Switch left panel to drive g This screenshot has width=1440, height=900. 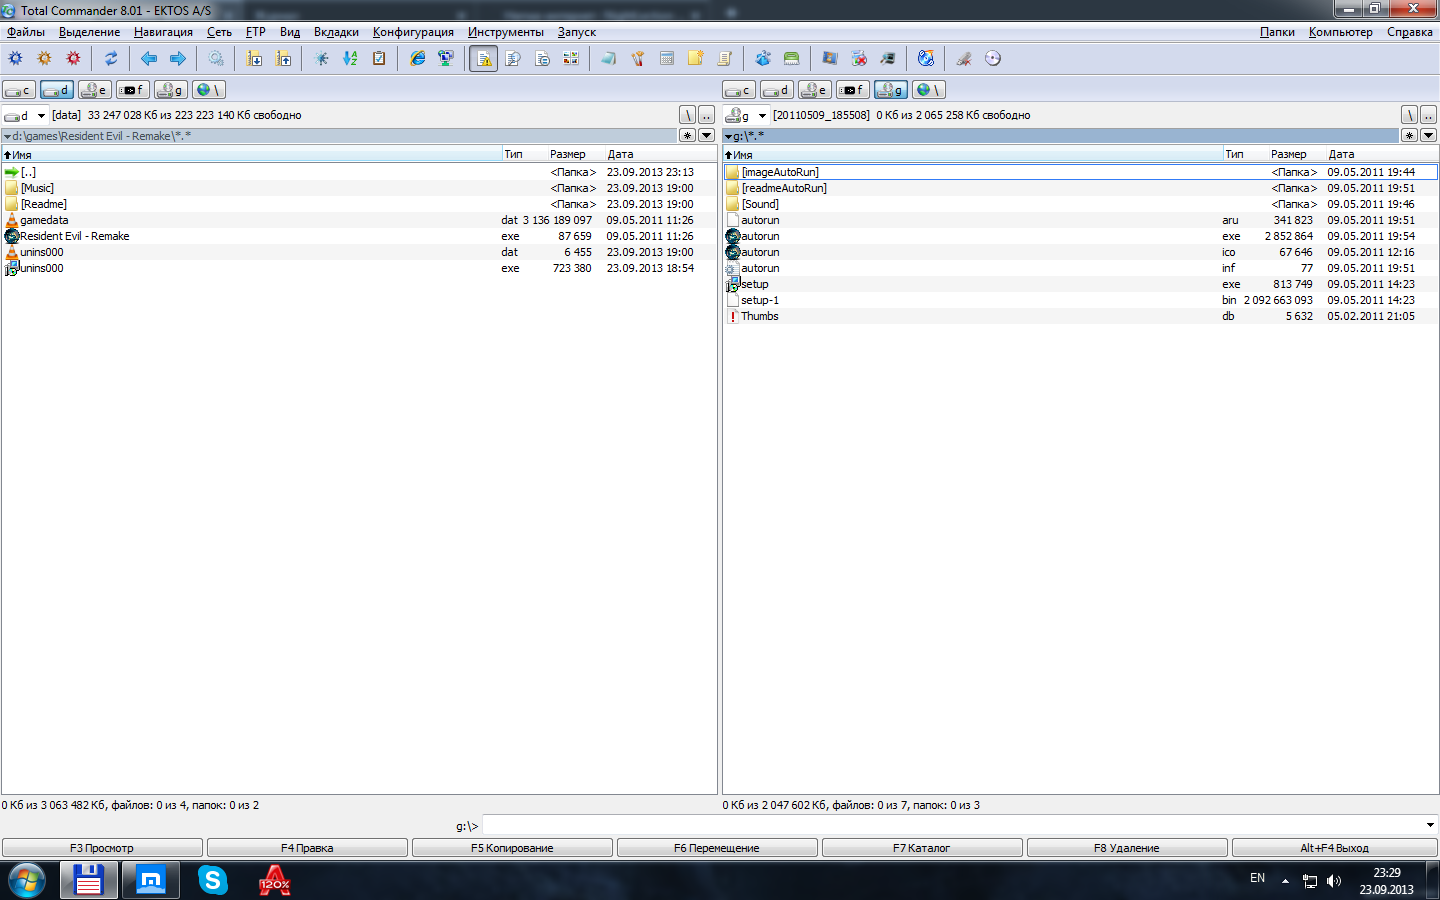click(171, 90)
